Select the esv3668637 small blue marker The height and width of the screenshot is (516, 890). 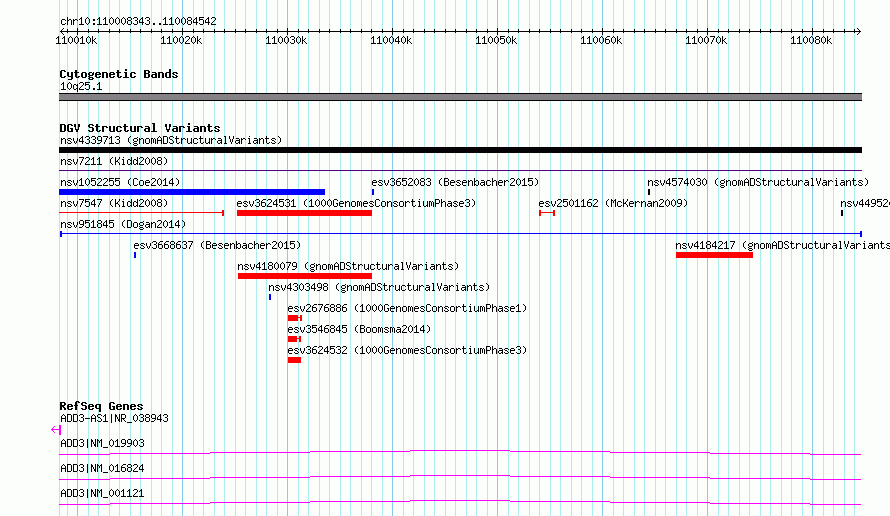(x=135, y=255)
